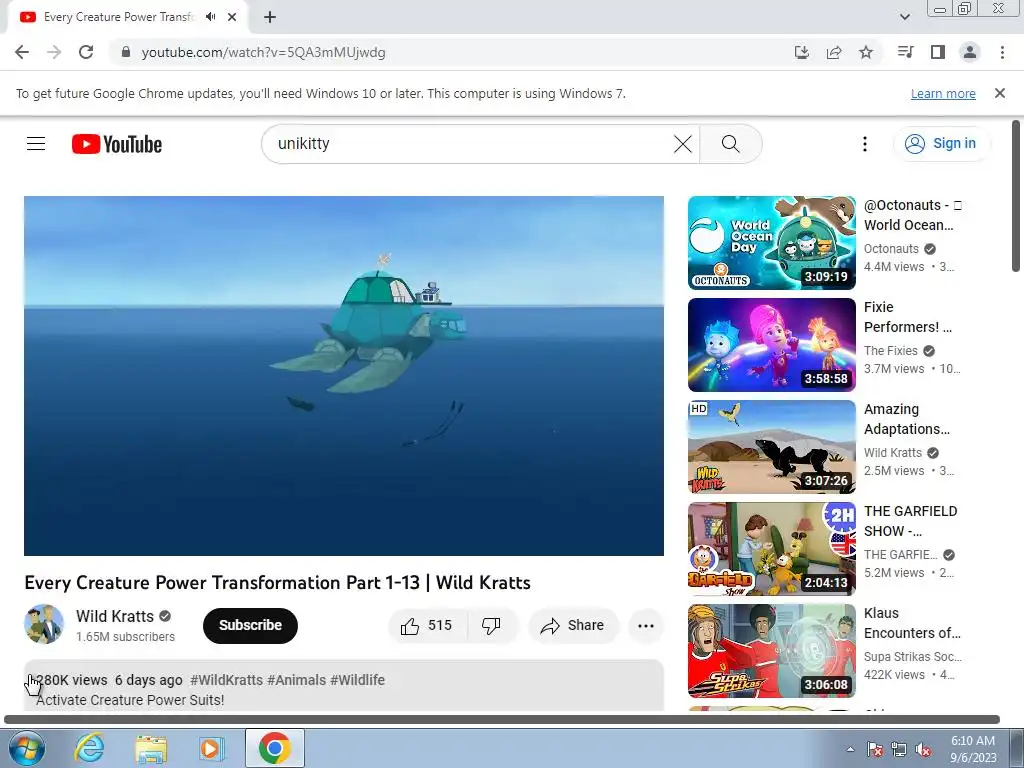Click the horizontal scrollbar at bottom
This screenshot has width=1024, height=768.
(x=502, y=720)
